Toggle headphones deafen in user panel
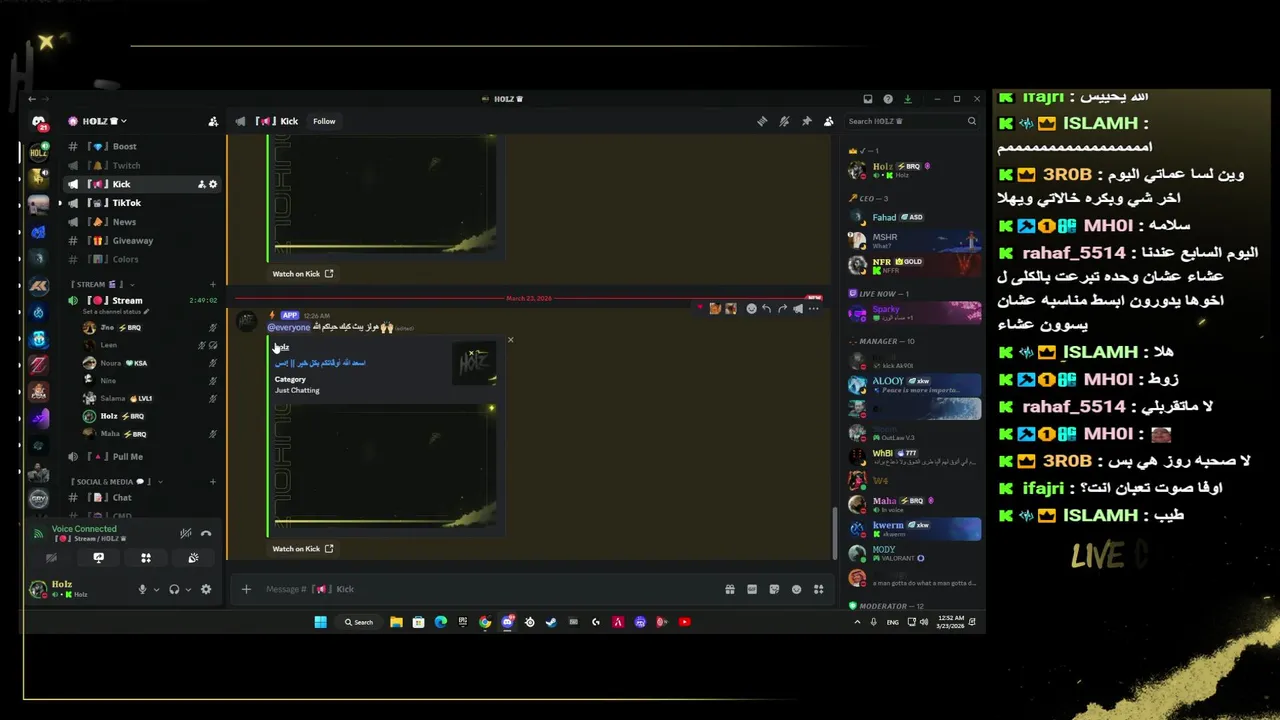The image size is (1280, 720). click(x=174, y=589)
